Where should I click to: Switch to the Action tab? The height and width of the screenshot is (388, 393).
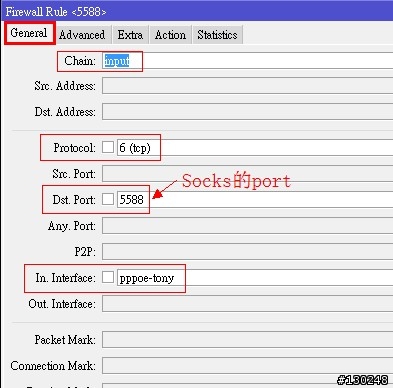tap(170, 35)
